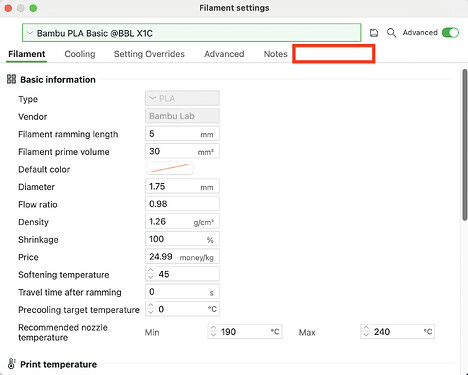Screen dimensions: 468x375
Task: Edit the Flow ratio field
Action: tap(182, 204)
